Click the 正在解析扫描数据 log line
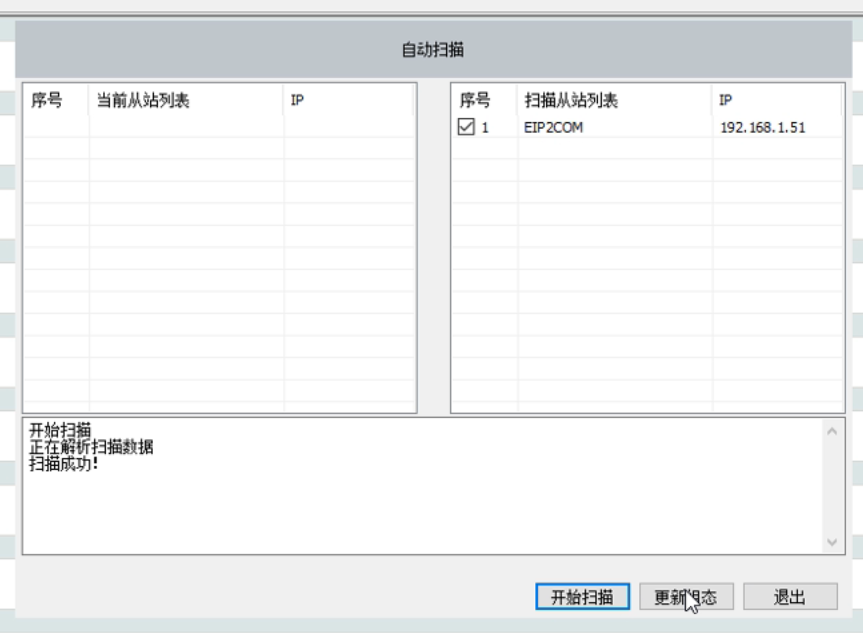The height and width of the screenshot is (633, 863). (91, 447)
